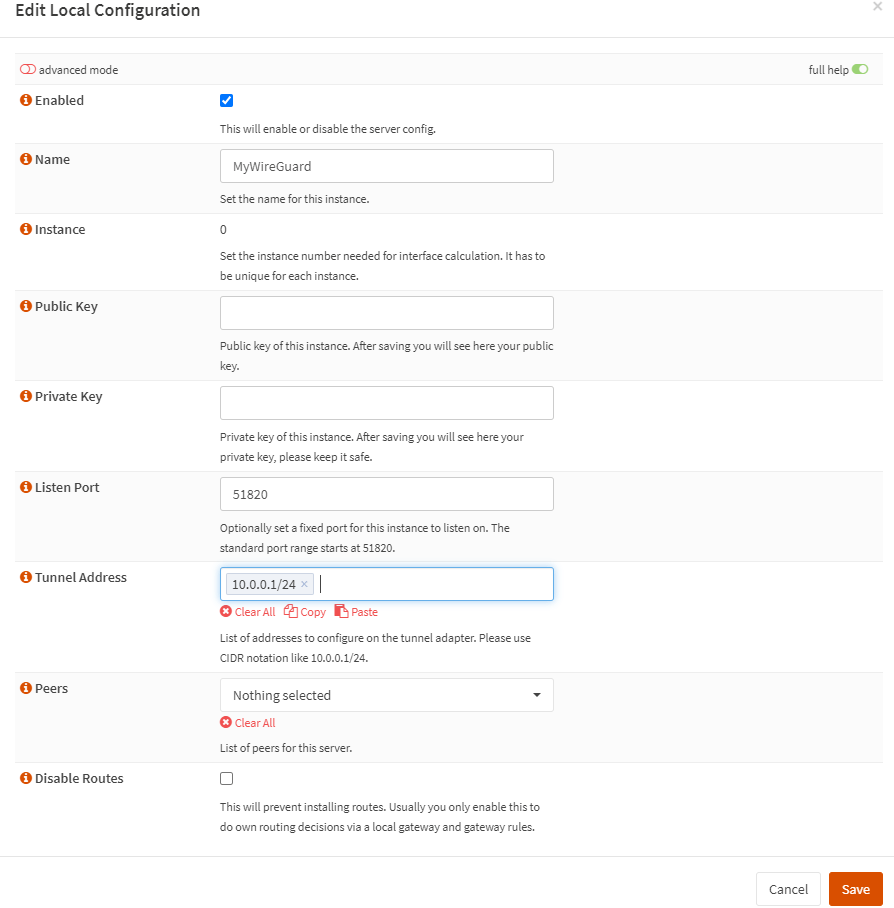
Task: Click the info icon next to Name
Action: (26, 159)
